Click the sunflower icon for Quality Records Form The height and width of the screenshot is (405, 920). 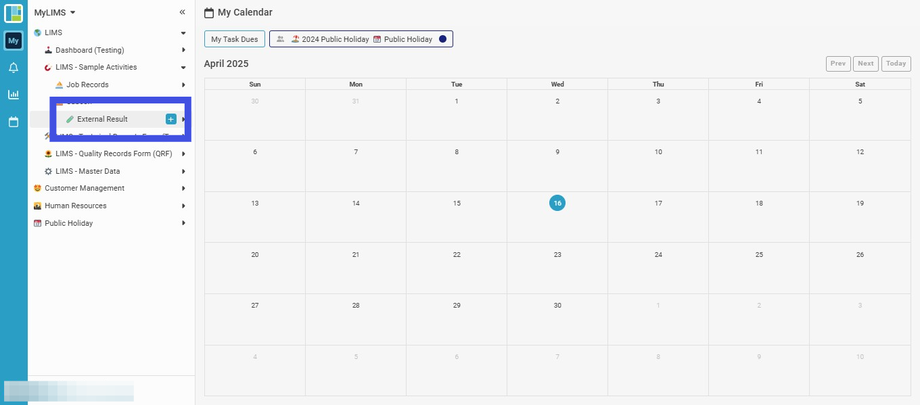[48, 154]
